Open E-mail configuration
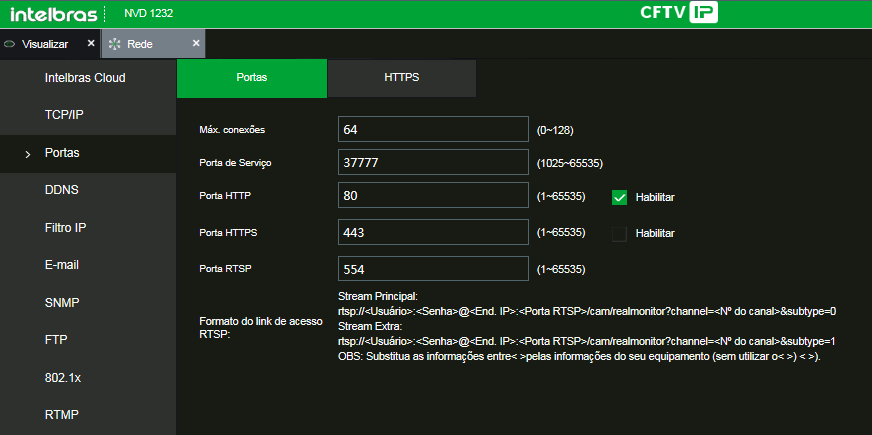872x435 pixels. [x=62, y=265]
